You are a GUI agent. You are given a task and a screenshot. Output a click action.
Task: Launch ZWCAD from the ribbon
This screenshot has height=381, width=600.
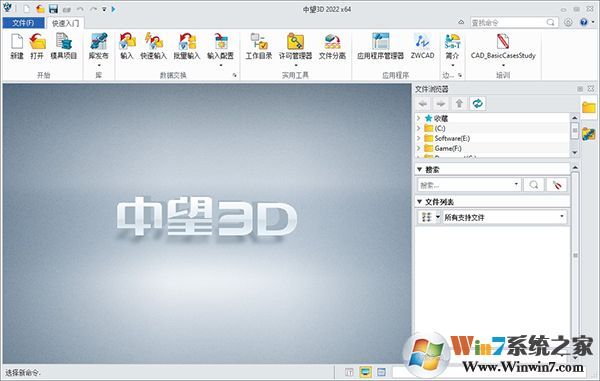click(x=422, y=46)
